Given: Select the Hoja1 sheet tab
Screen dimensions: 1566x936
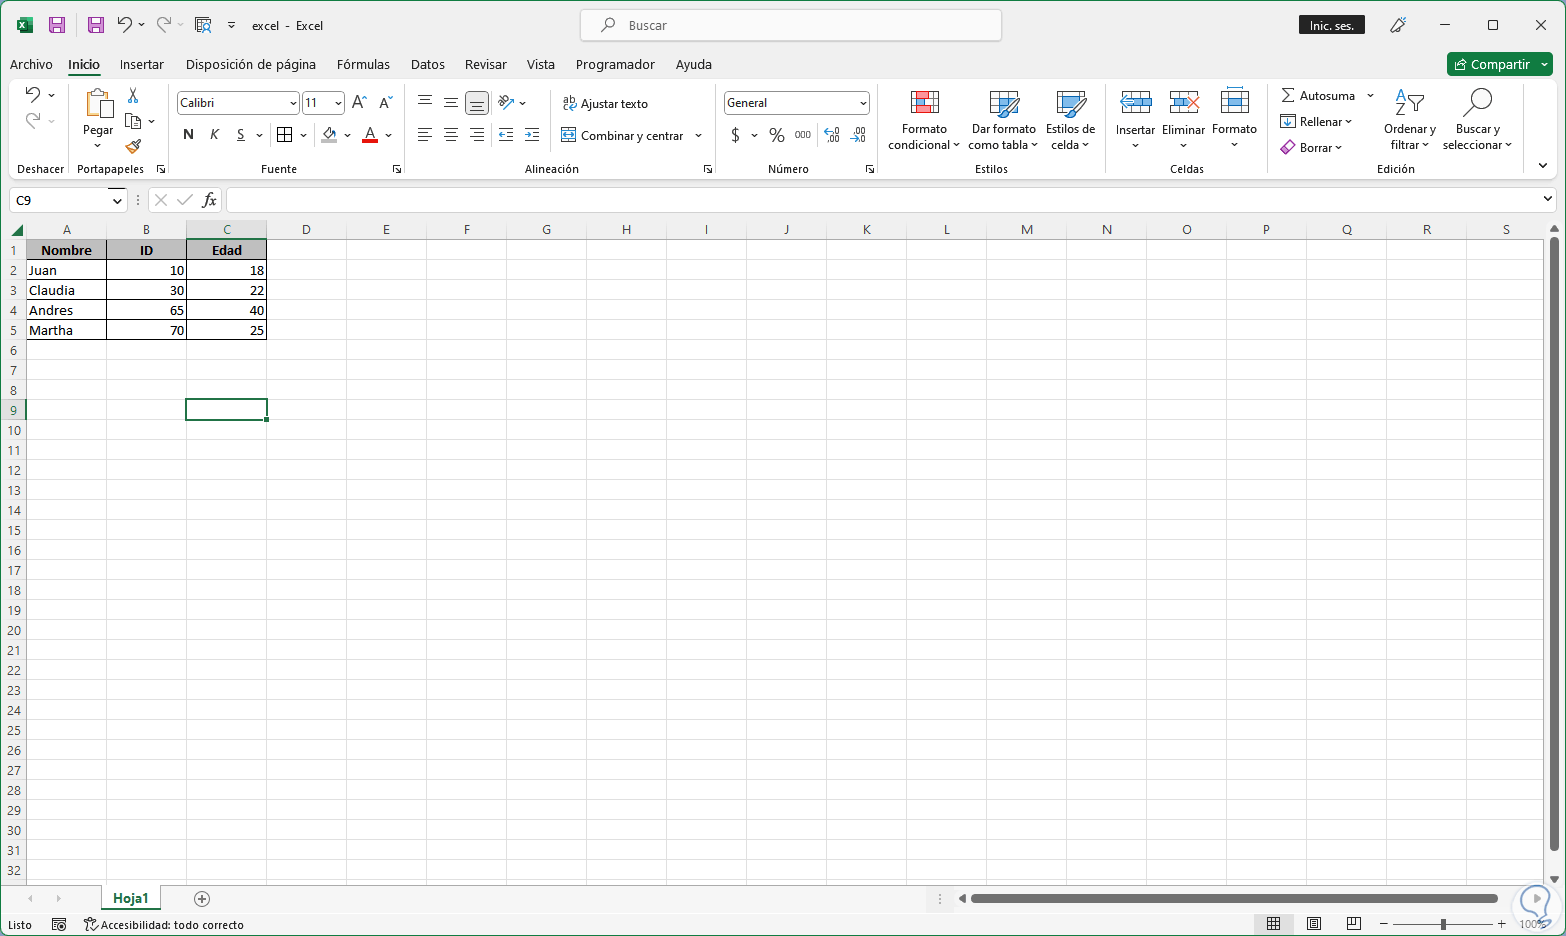Looking at the screenshot, I should click(x=131, y=898).
